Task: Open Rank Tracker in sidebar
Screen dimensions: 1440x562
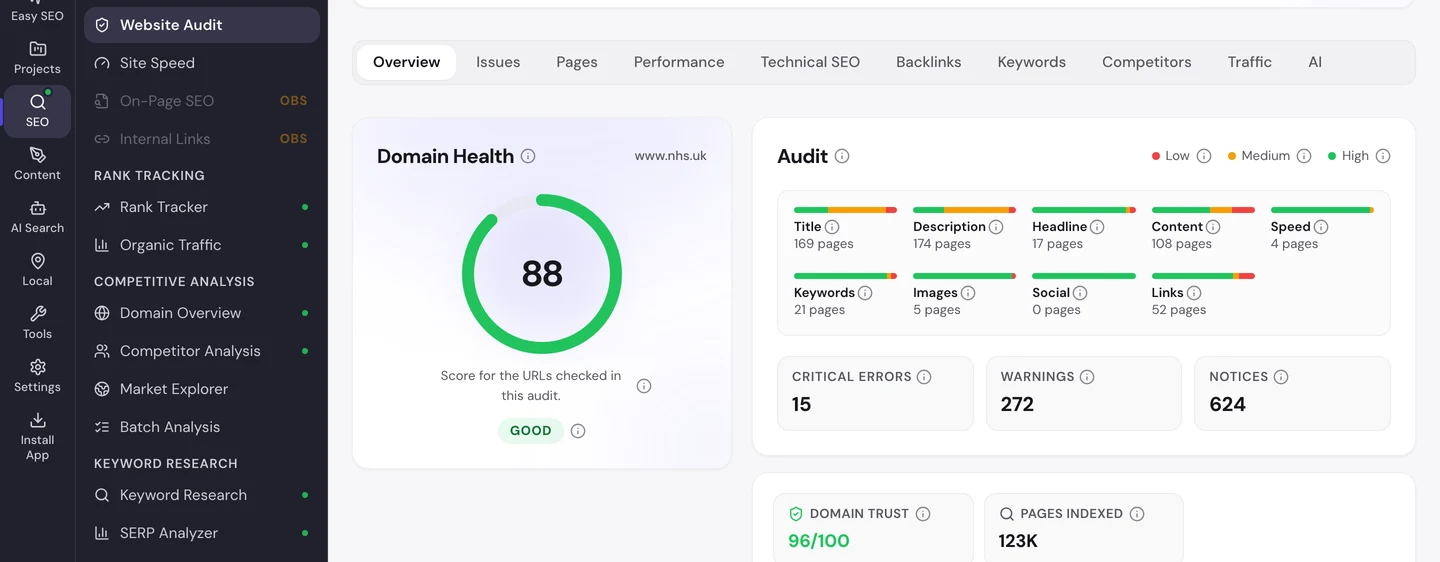Action: [x=202, y=207]
